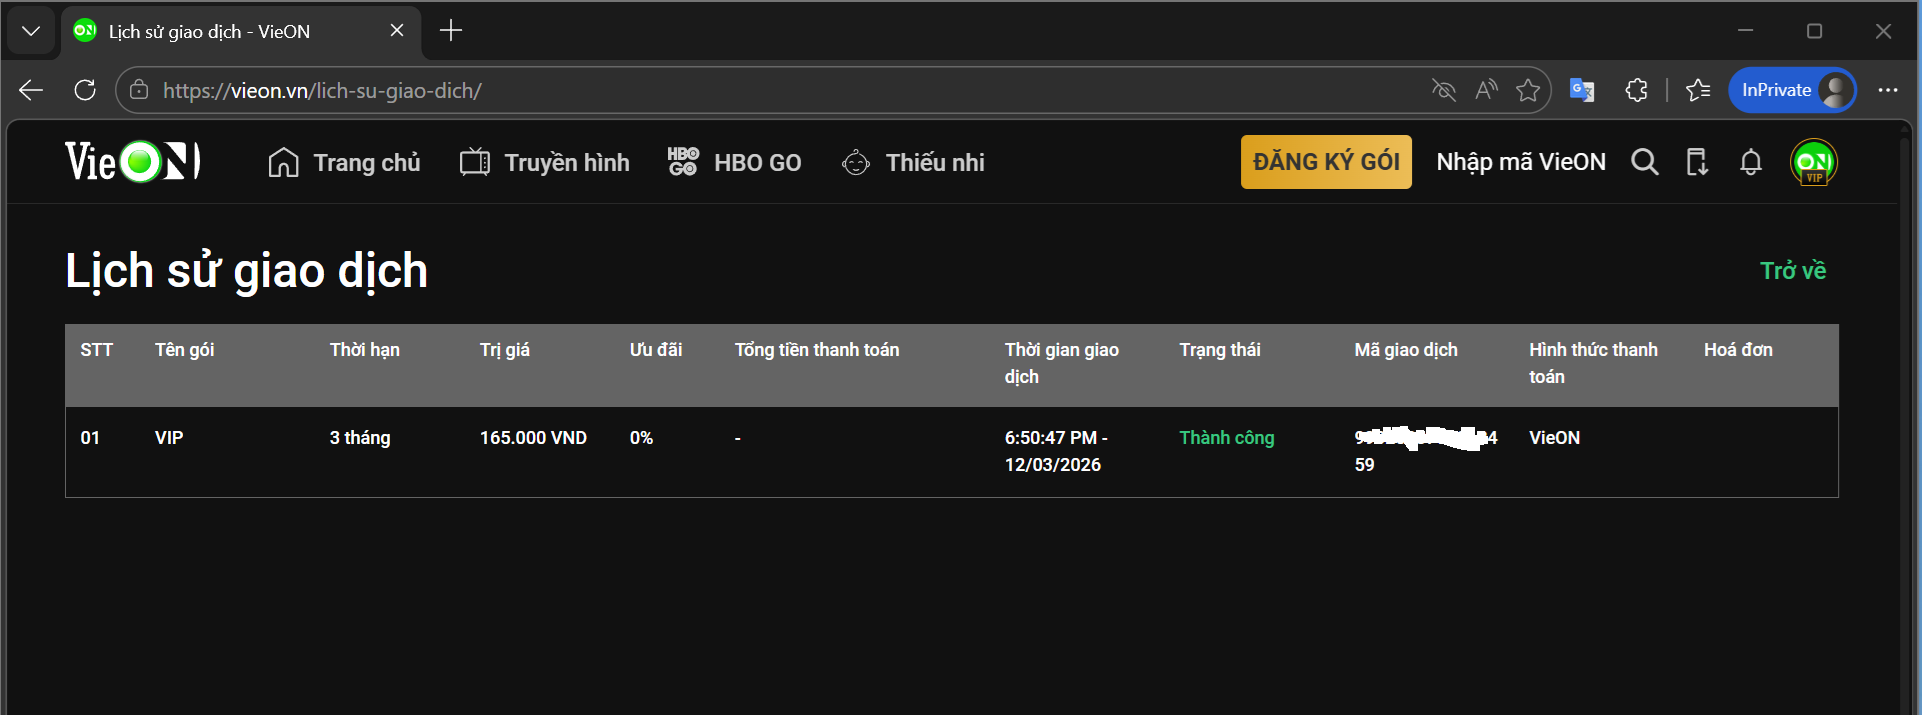Viewport: 1922px width, 715px height.
Task: Open the Google Translate extension icon
Action: click(x=1582, y=90)
